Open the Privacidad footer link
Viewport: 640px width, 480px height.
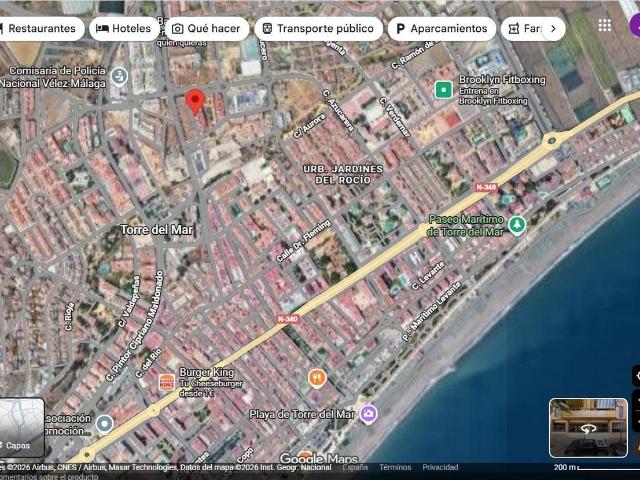coord(440,467)
